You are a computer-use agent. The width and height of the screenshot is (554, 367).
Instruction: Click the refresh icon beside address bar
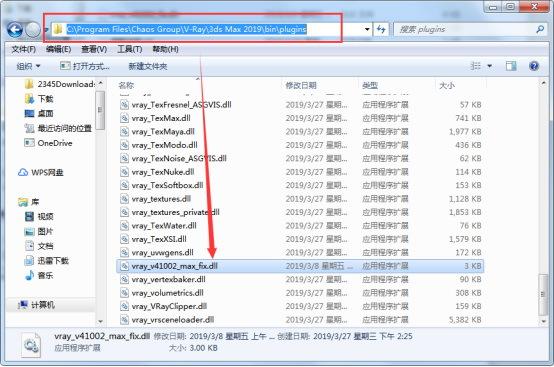tap(381, 29)
